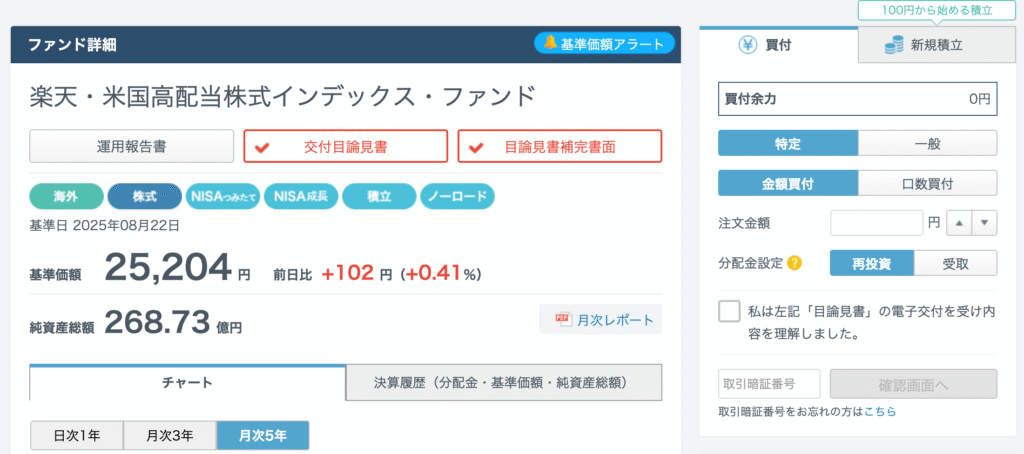Open the 決算履歴 tab
Image resolution: width=1024 pixels, height=454 pixels.
(x=504, y=383)
